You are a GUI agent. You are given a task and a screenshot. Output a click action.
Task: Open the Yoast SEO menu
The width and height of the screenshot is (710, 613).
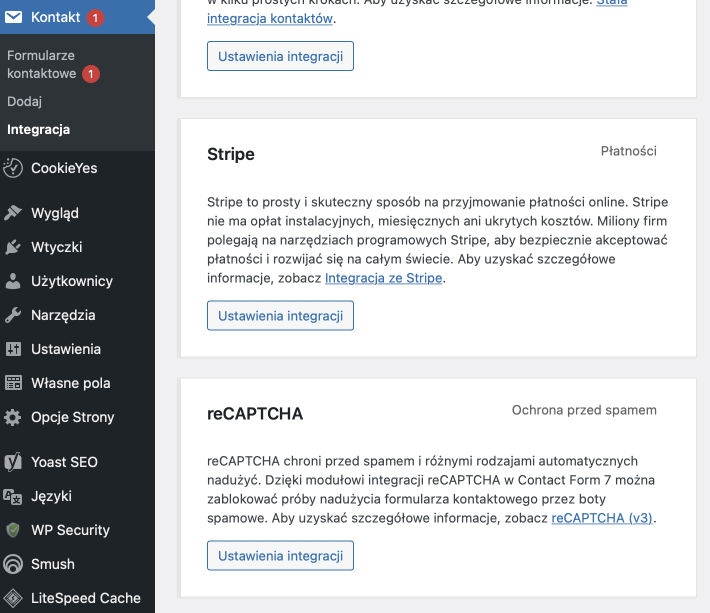point(77,462)
